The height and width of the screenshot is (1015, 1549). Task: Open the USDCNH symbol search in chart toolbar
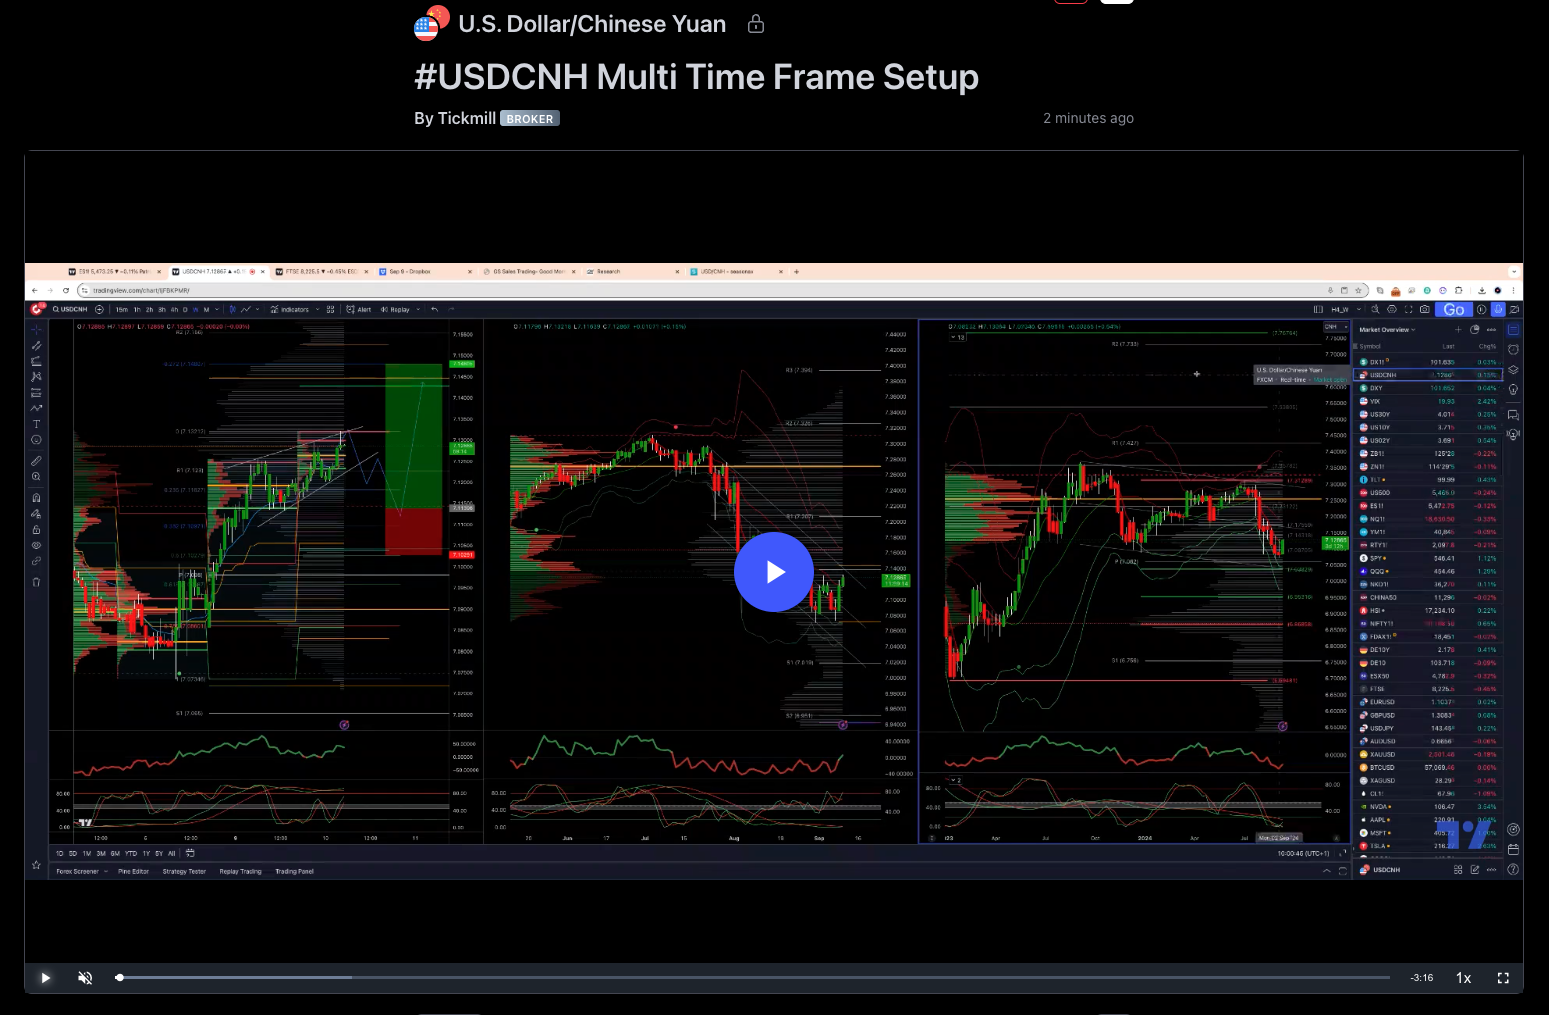click(x=69, y=309)
